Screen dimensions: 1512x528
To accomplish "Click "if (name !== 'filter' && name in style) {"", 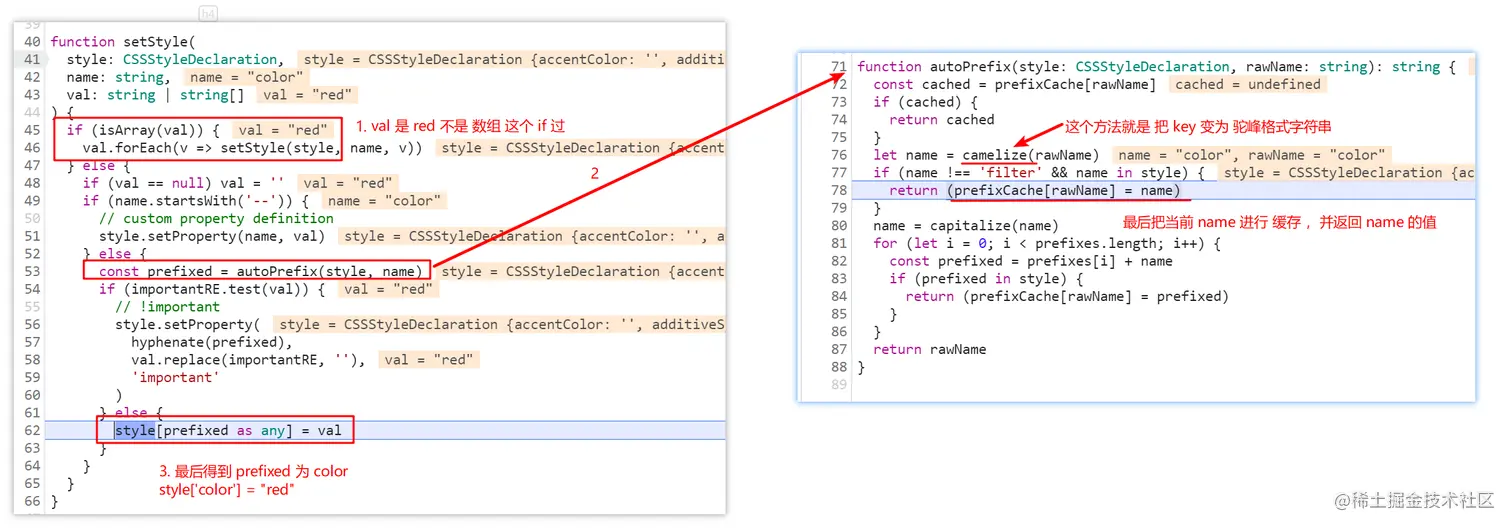I will pyautogui.click(x=1039, y=172).
